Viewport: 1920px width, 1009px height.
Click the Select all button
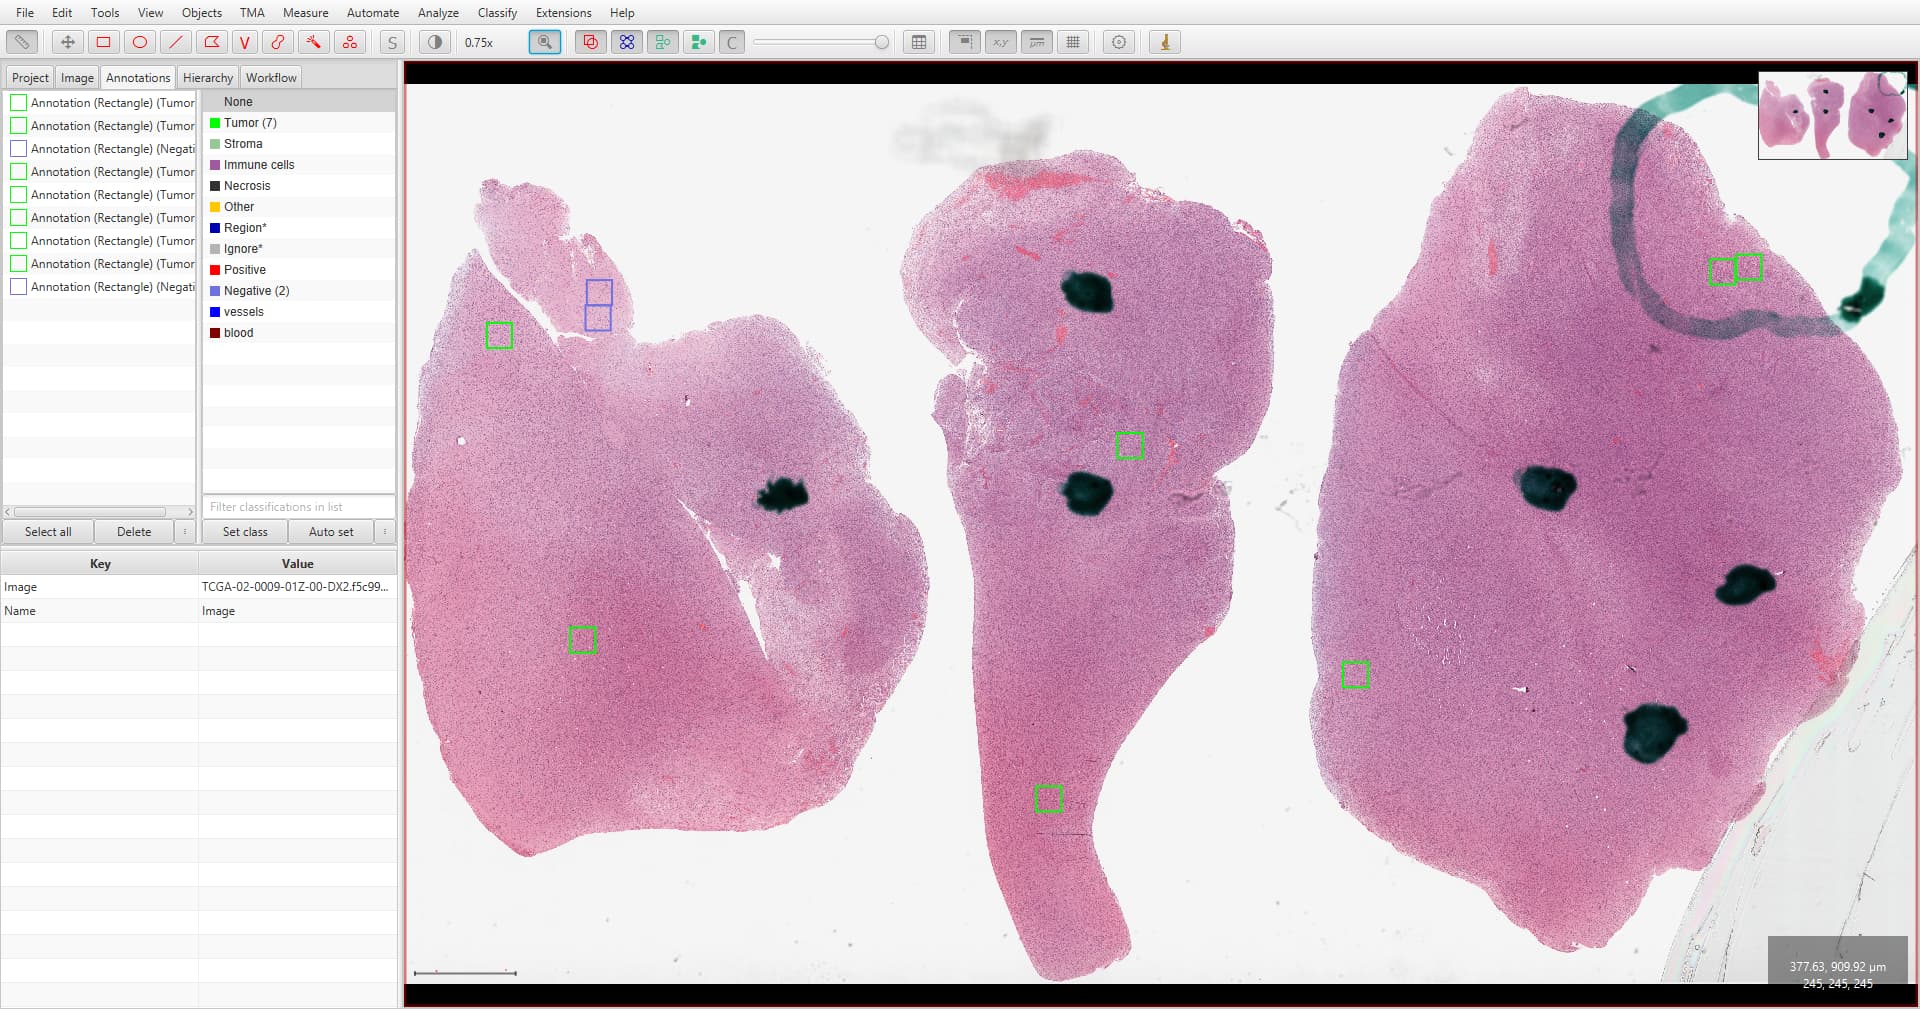pos(48,532)
